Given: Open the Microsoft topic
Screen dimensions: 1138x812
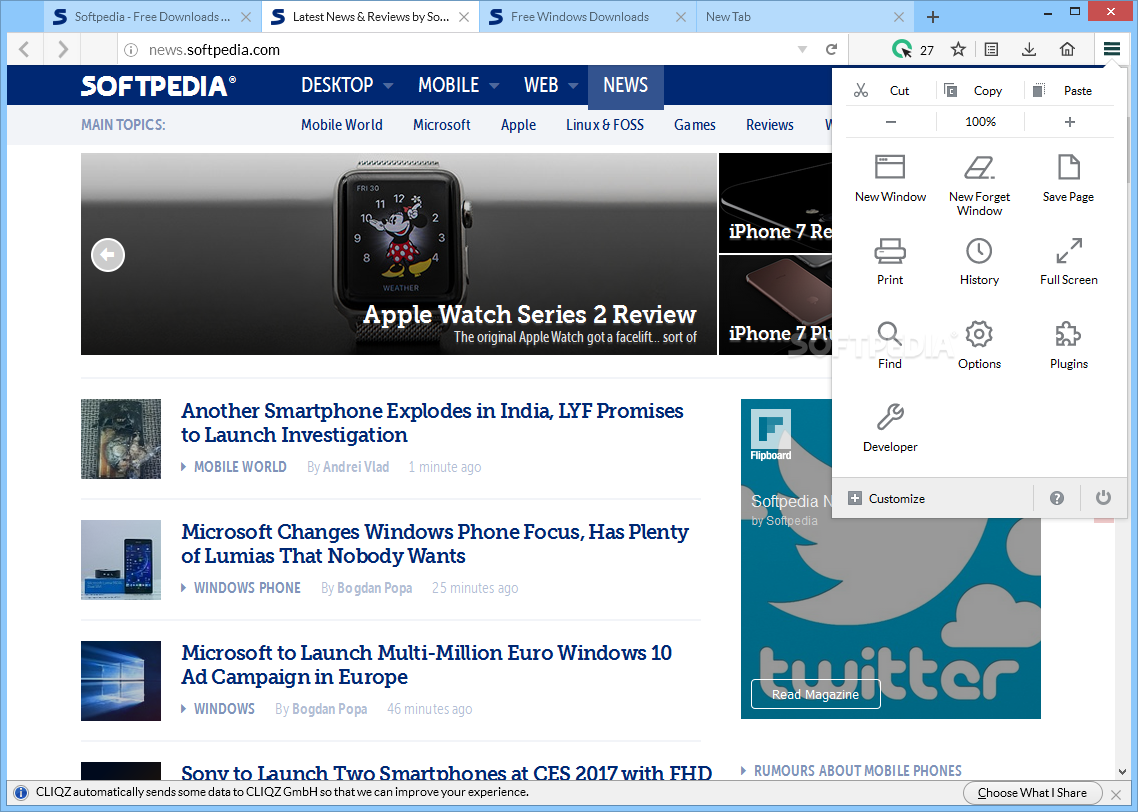Looking at the screenshot, I should [x=442, y=125].
